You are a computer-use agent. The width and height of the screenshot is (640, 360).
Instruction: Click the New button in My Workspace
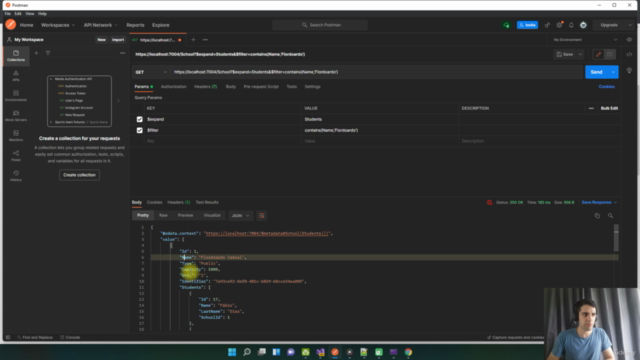pos(101,40)
